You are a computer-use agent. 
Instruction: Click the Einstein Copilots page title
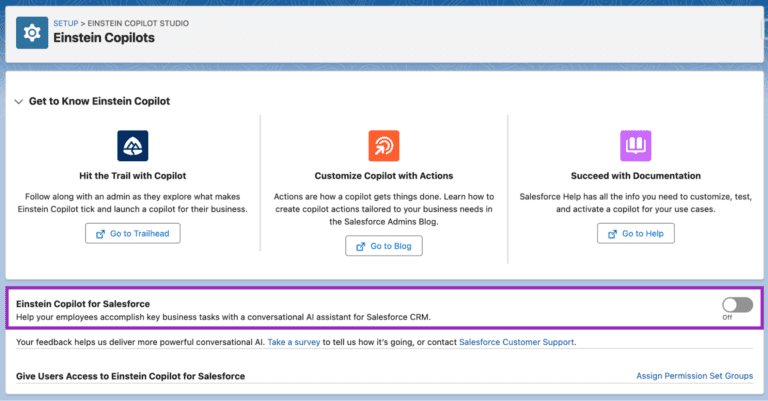[104, 38]
